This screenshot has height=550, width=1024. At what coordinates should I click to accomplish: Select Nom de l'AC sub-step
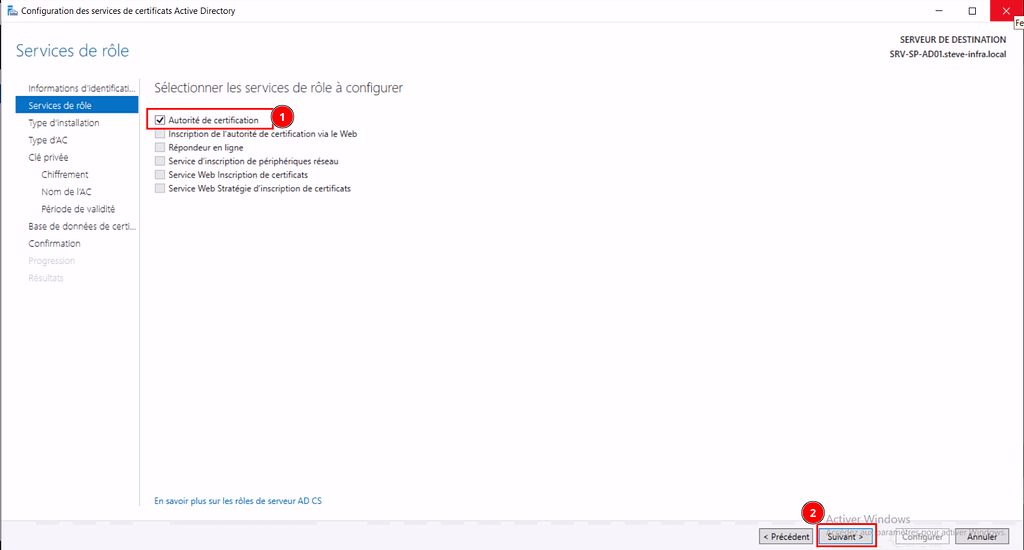pyautogui.click(x=66, y=191)
